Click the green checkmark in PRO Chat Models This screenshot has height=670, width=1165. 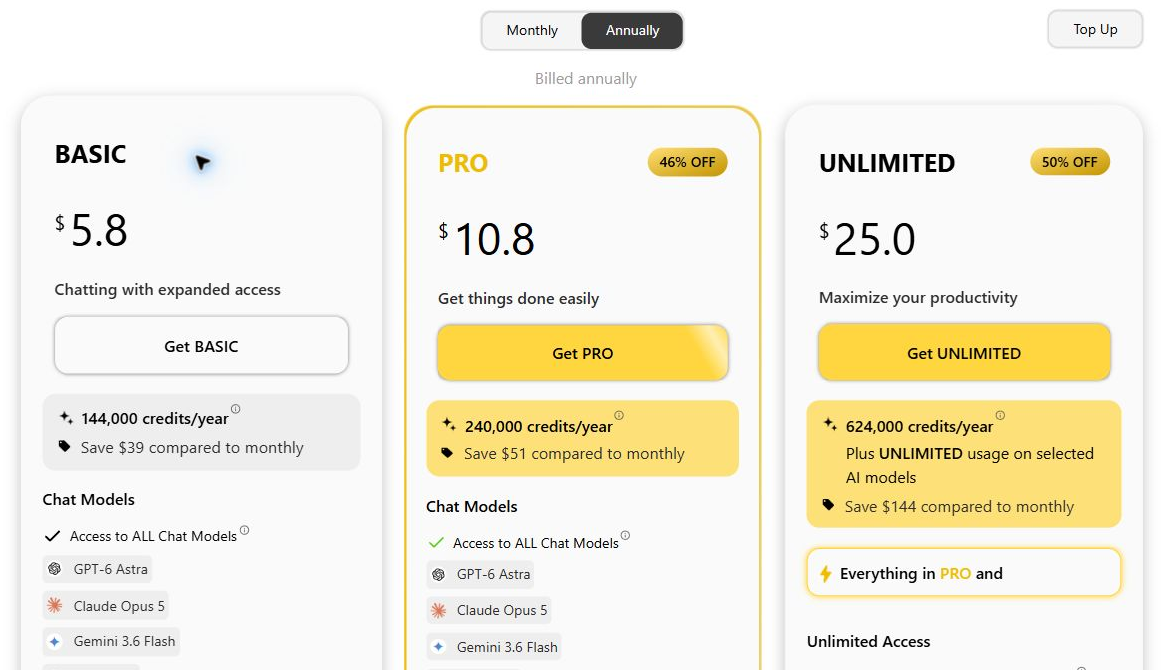coord(436,543)
